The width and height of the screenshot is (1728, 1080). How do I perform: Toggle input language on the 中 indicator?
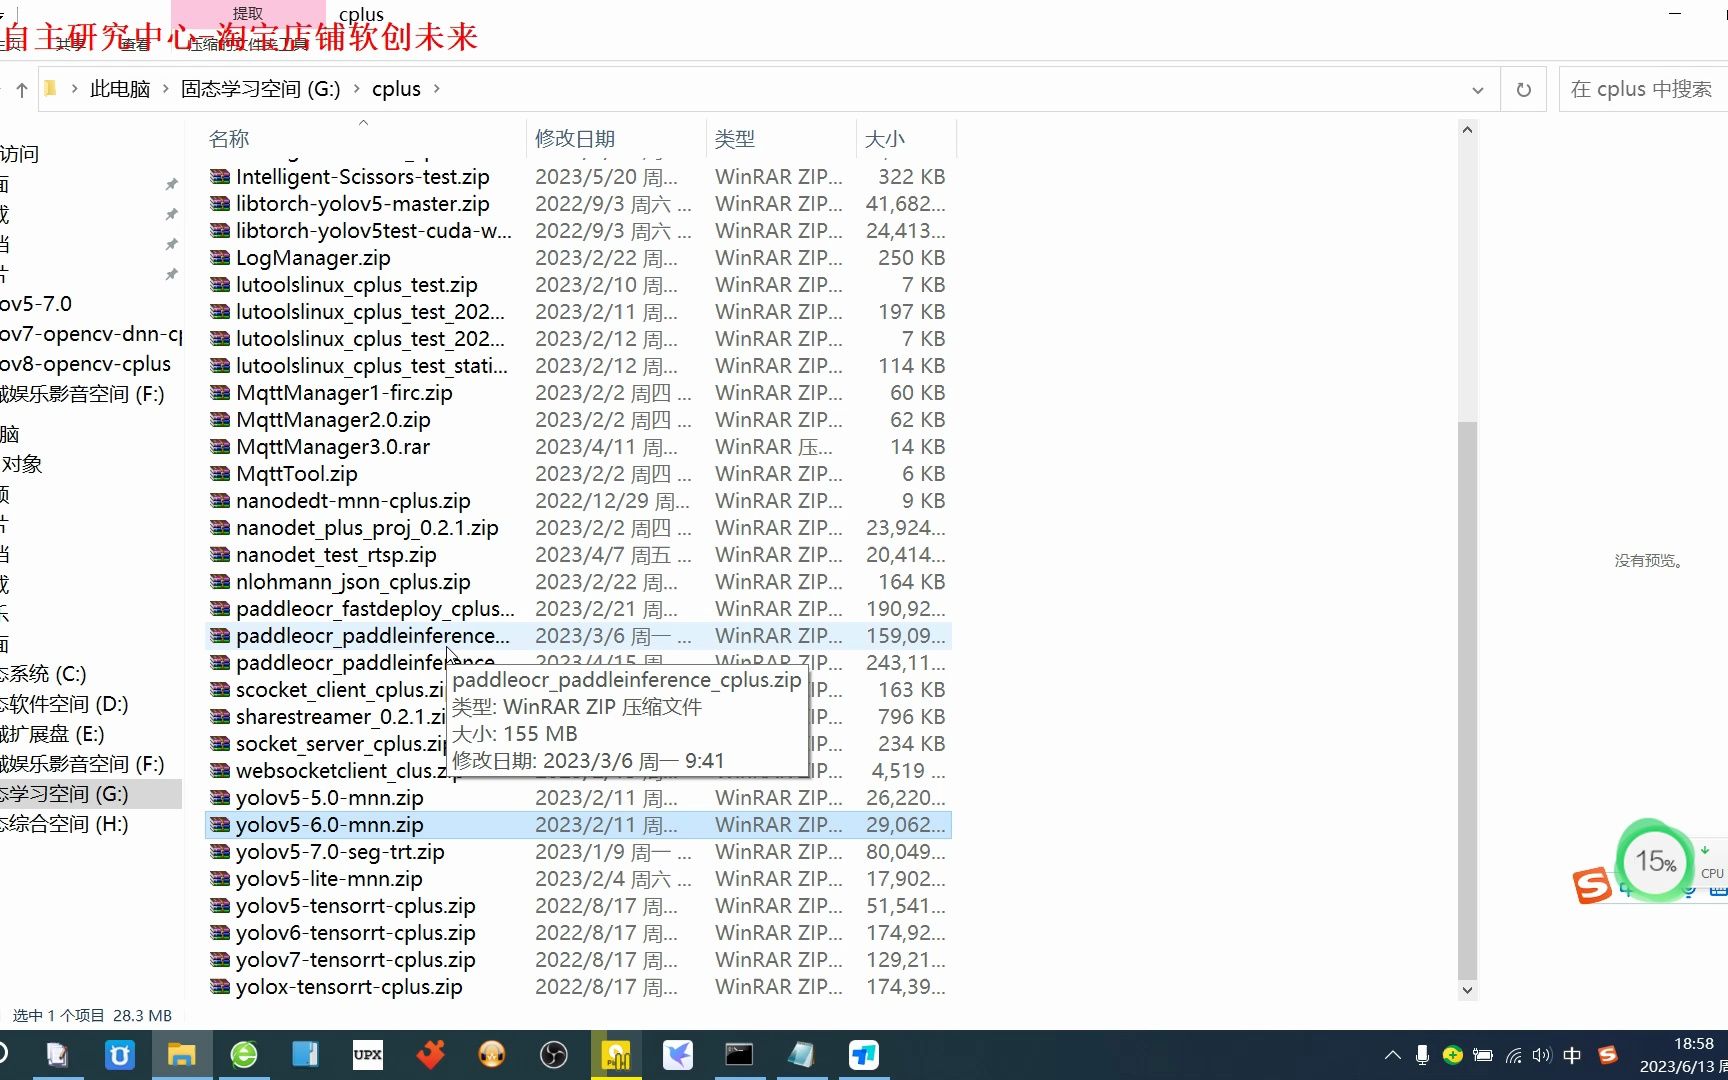coord(1572,1055)
